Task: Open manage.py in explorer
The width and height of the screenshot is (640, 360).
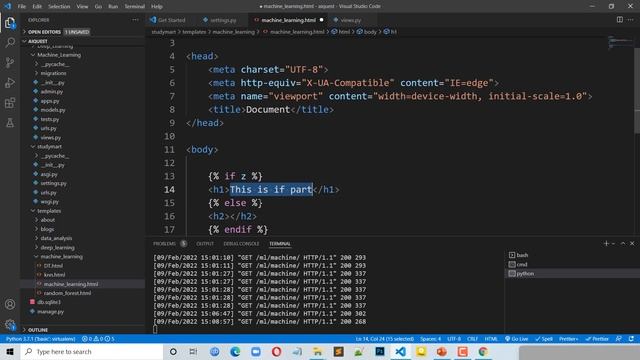Action: 51,311
